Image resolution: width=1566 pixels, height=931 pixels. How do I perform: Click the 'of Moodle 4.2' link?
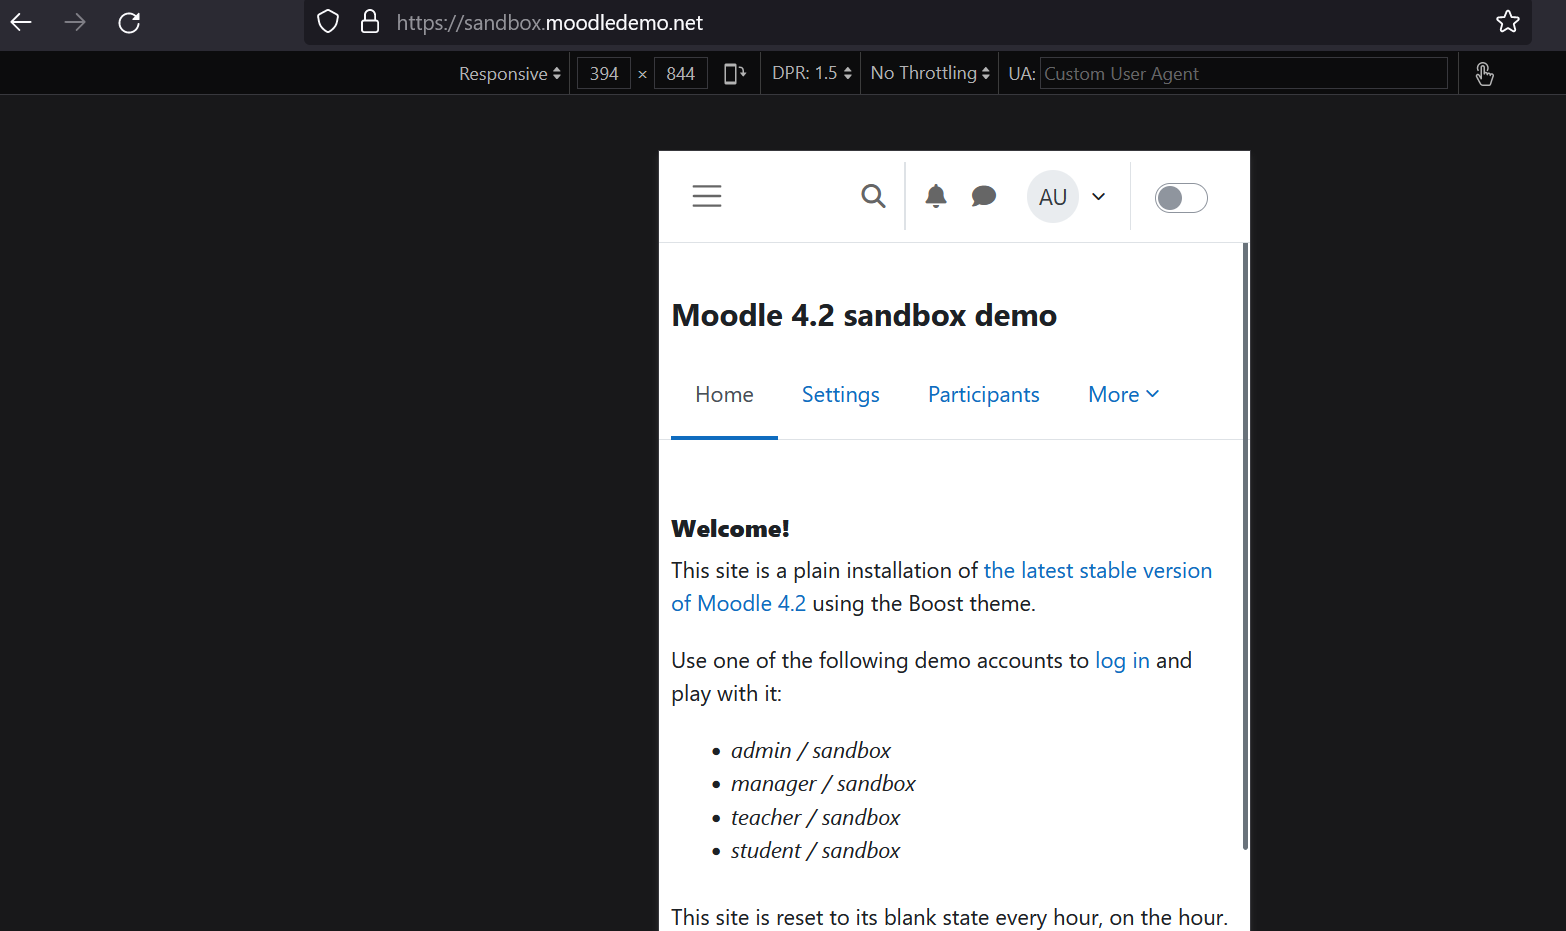[738, 604]
